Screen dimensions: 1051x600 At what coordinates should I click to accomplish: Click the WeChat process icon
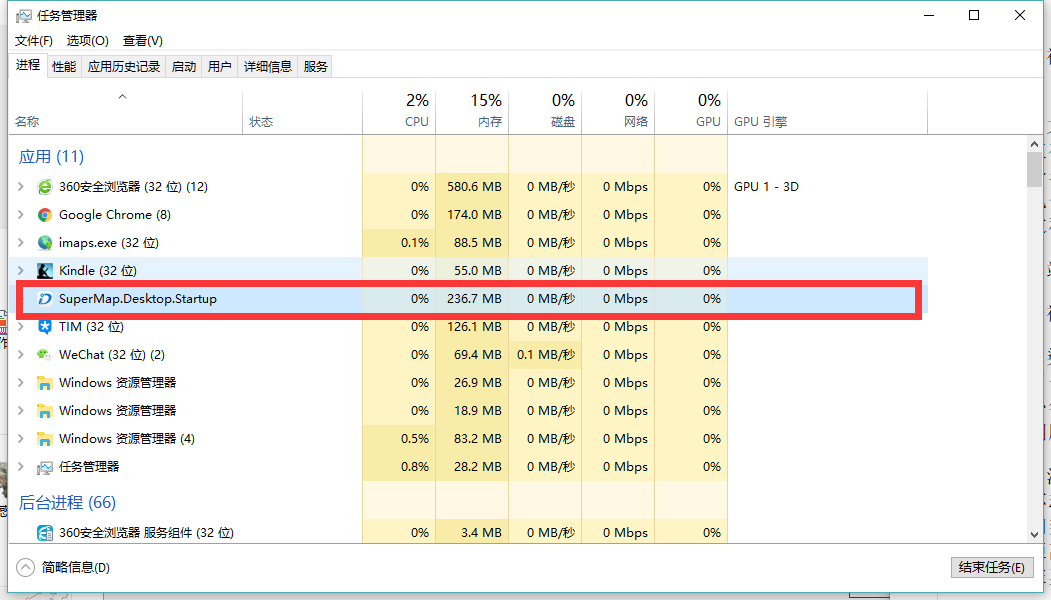[45, 355]
